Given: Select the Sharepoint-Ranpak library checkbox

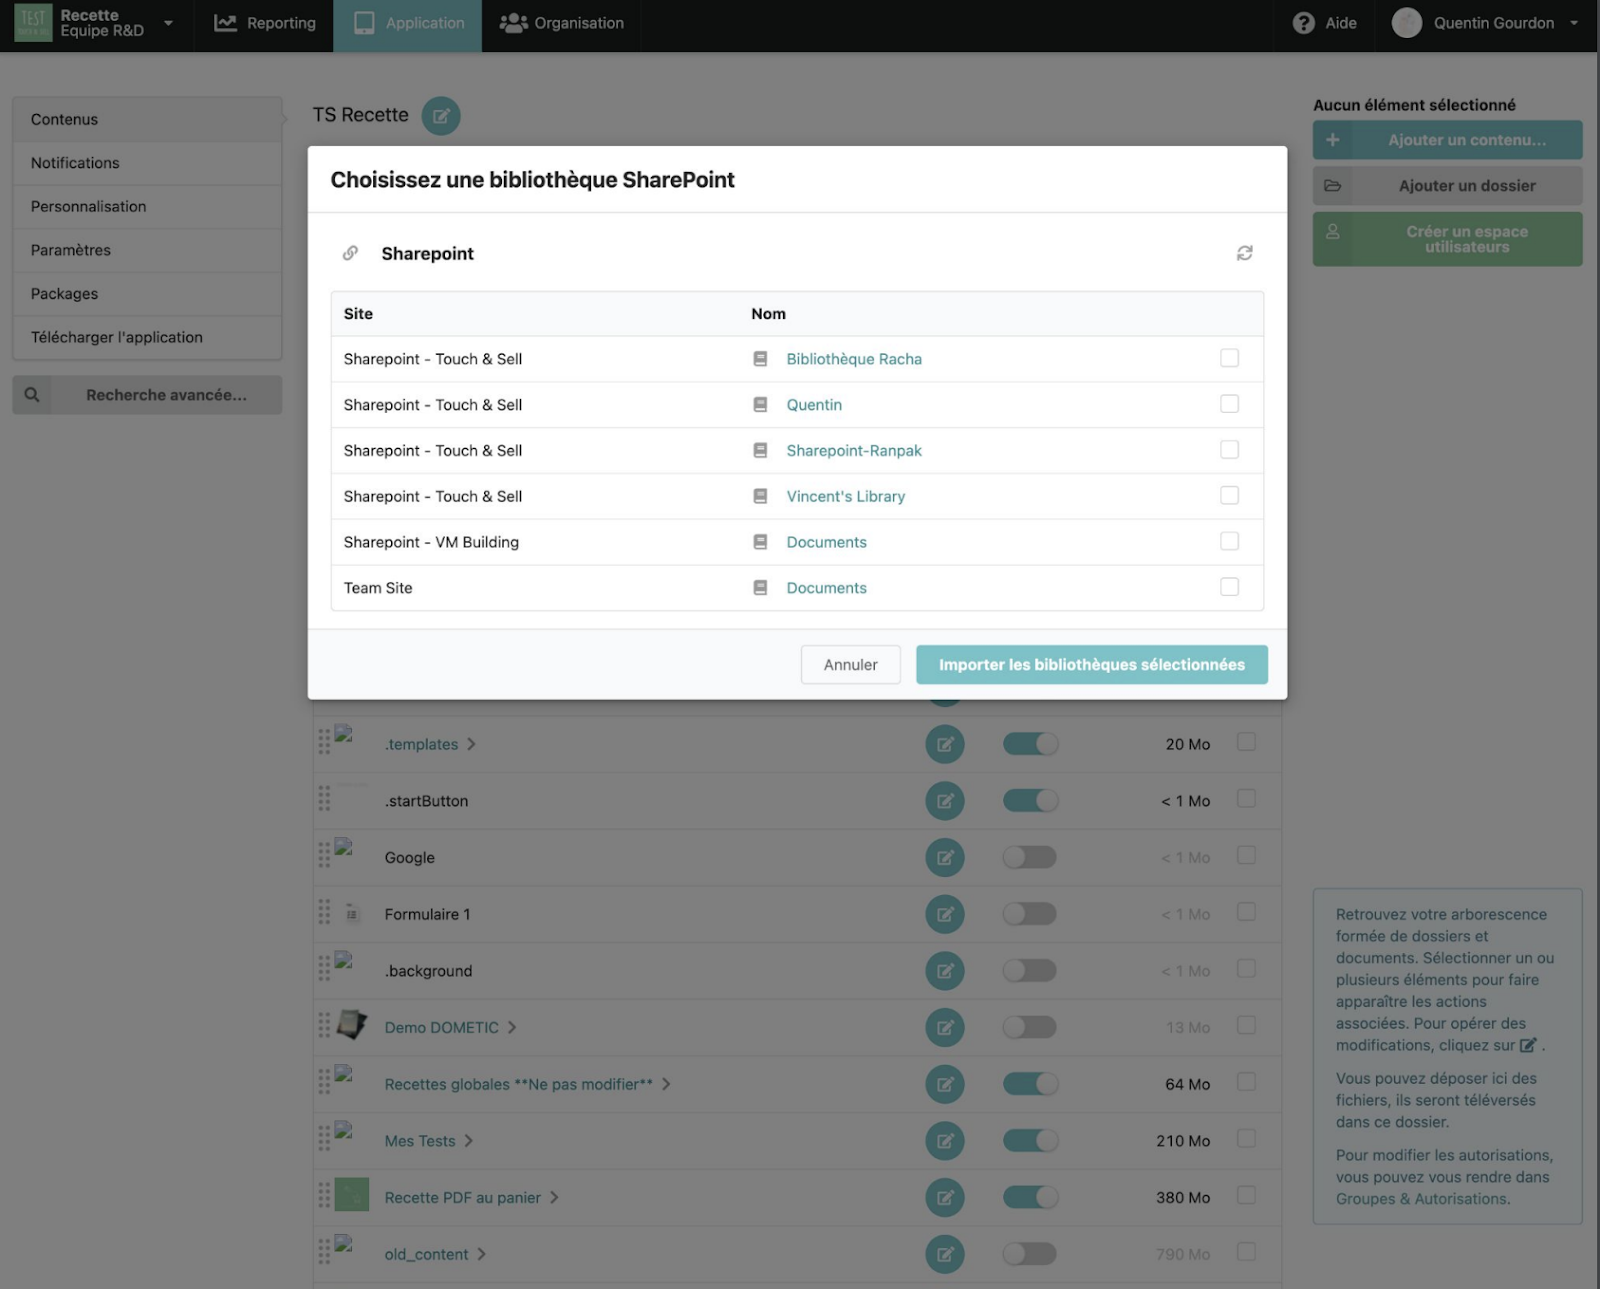Looking at the screenshot, I should 1230,450.
